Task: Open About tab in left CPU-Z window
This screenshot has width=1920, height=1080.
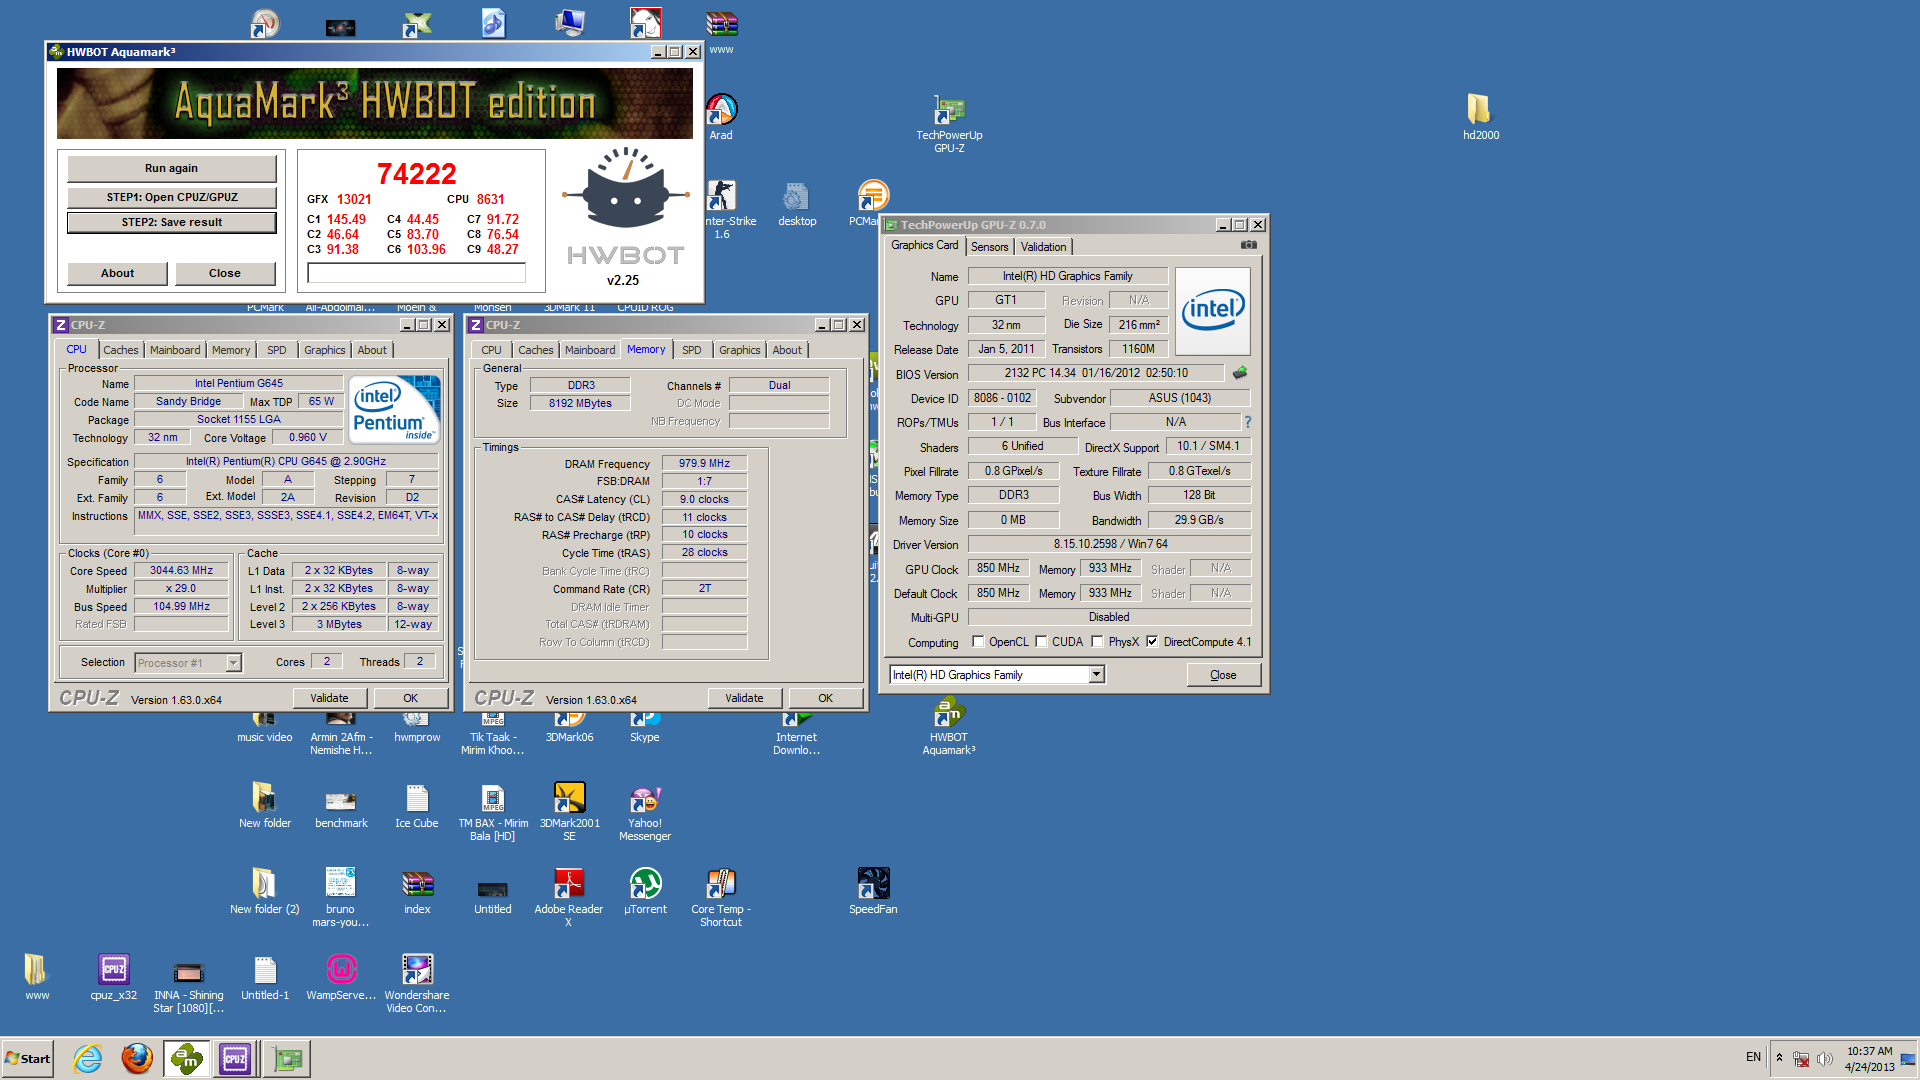Action: point(372,350)
